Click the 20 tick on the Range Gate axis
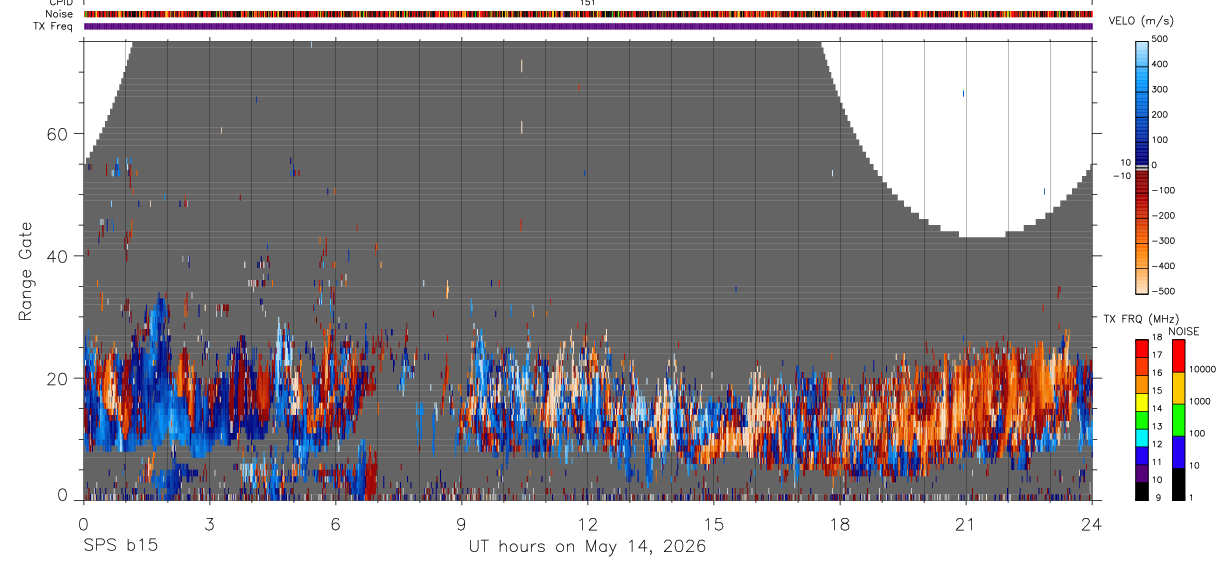1228x567 pixels. 58,378
